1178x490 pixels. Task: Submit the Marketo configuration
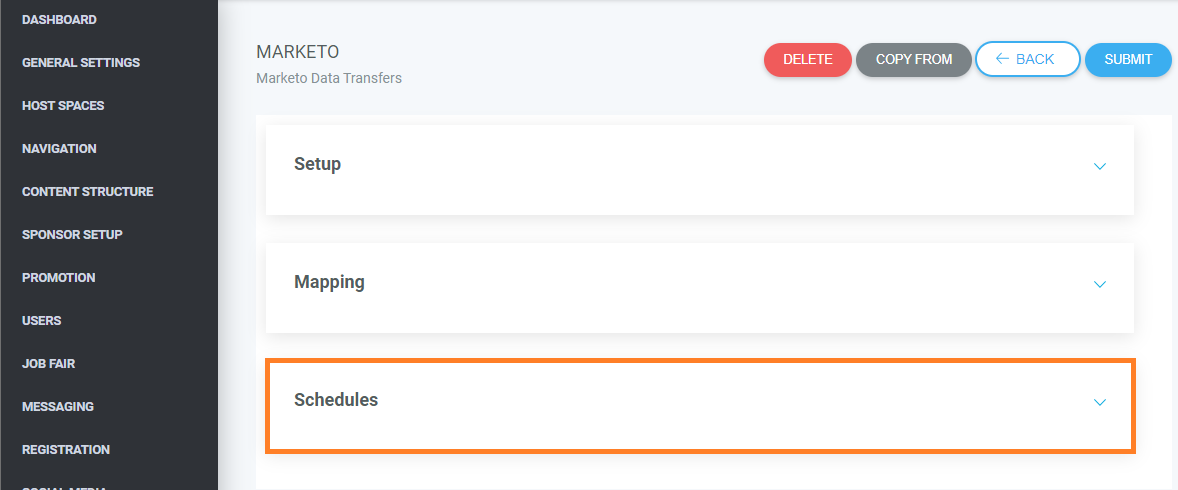(1128, 59)
